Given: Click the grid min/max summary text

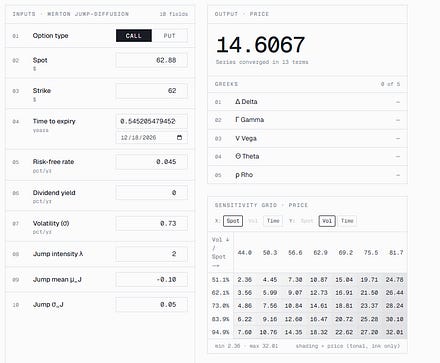Looking at the screenshot, I should [246, 346].
